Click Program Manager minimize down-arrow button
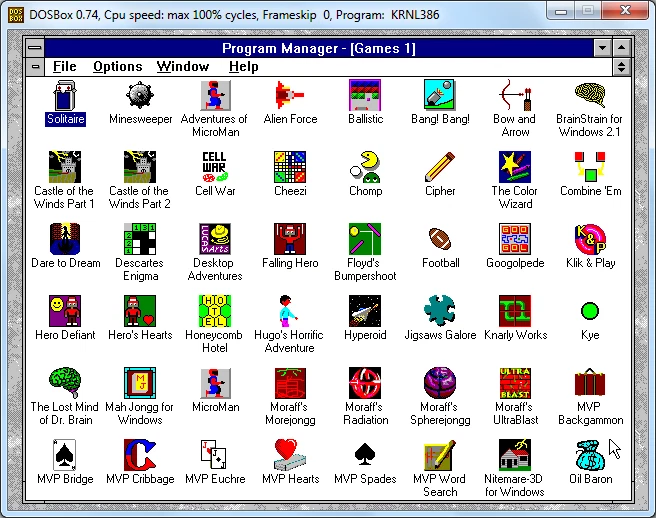The image size is (656, 518). click(x=602, y=48)
